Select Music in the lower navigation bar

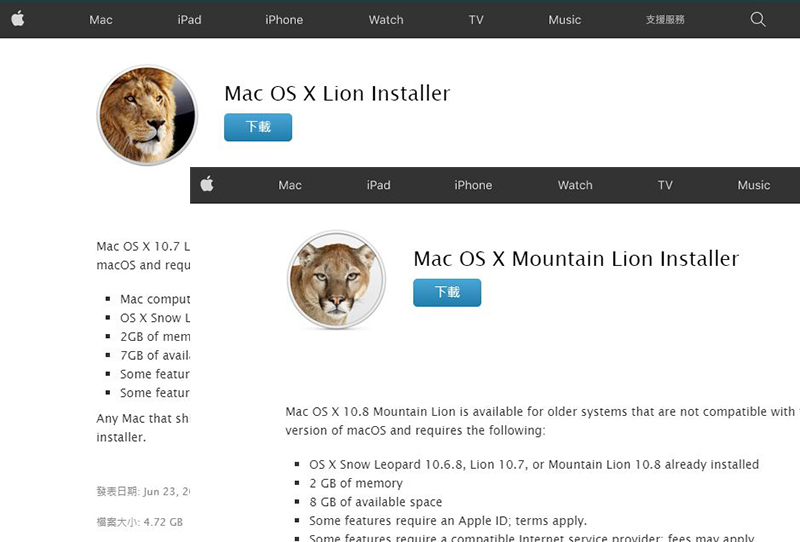tap(754, 185)
